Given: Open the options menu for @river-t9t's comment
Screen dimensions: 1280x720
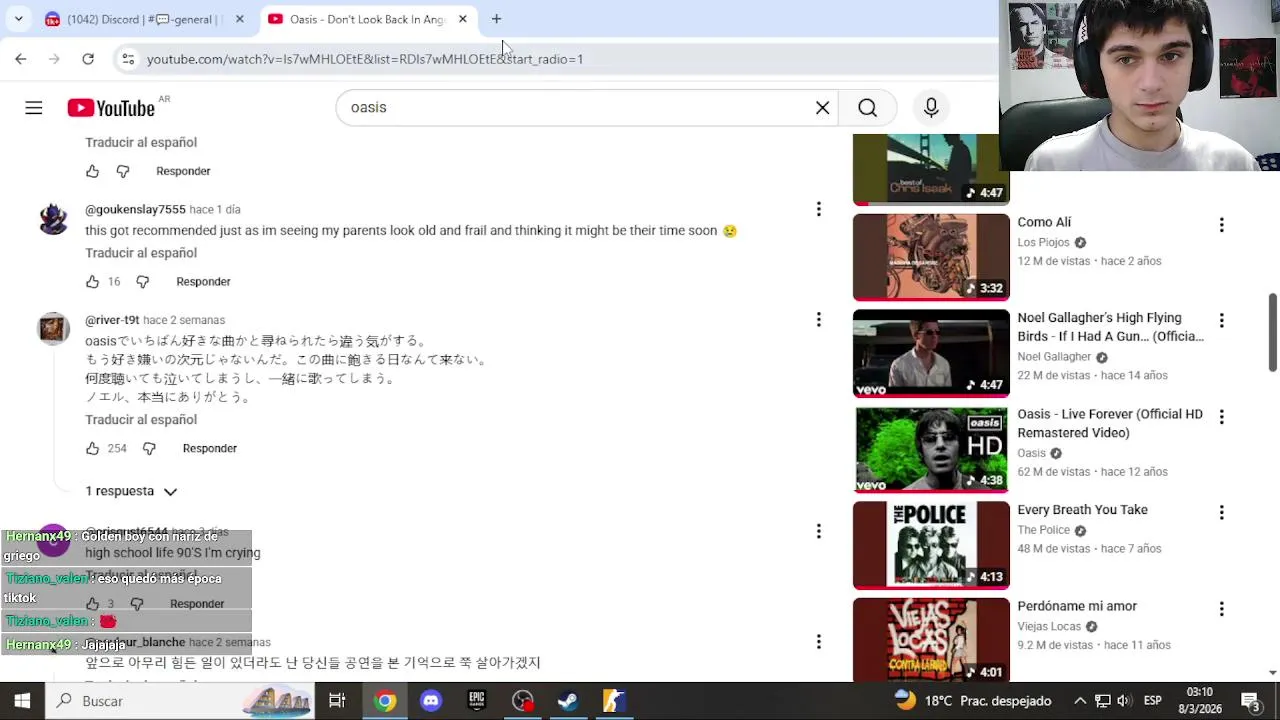Looking at the screenshot, I should 818,320.
